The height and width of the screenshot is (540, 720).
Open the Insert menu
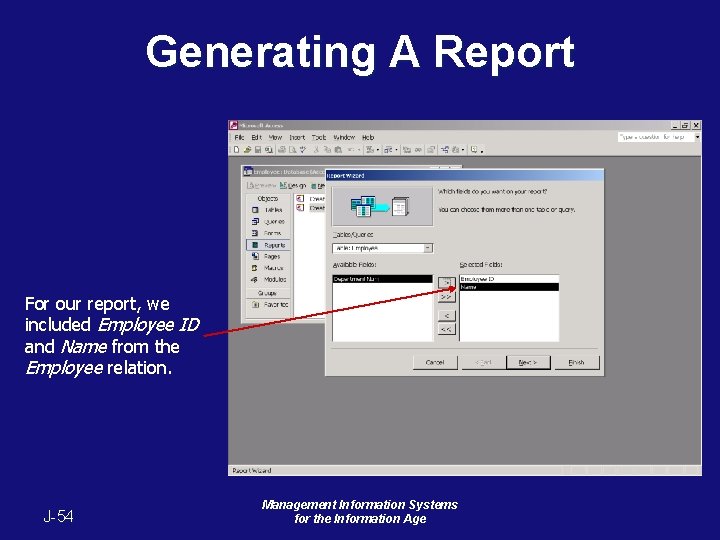297,137
